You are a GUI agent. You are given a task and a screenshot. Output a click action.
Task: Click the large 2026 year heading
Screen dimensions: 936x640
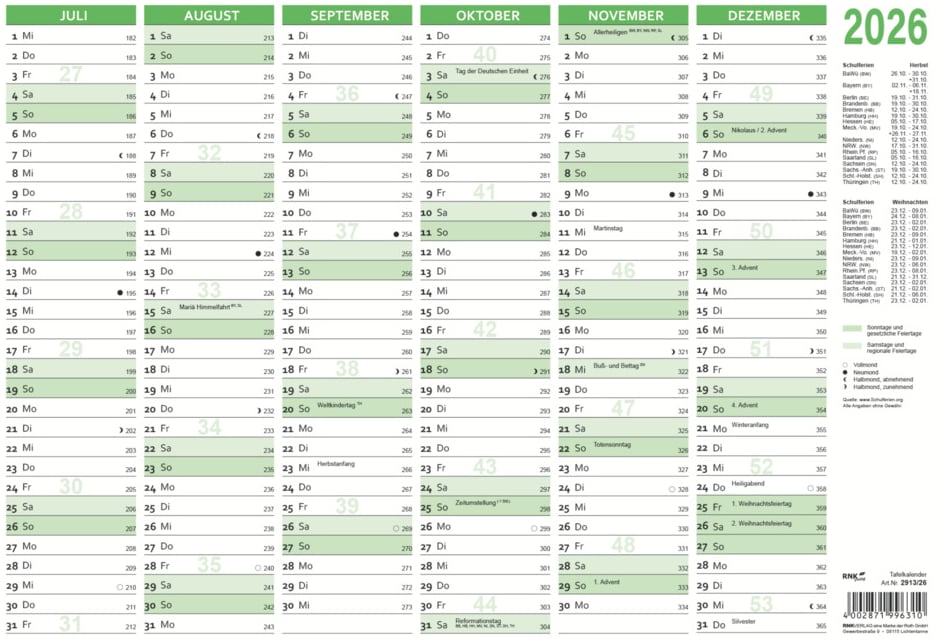885,28
